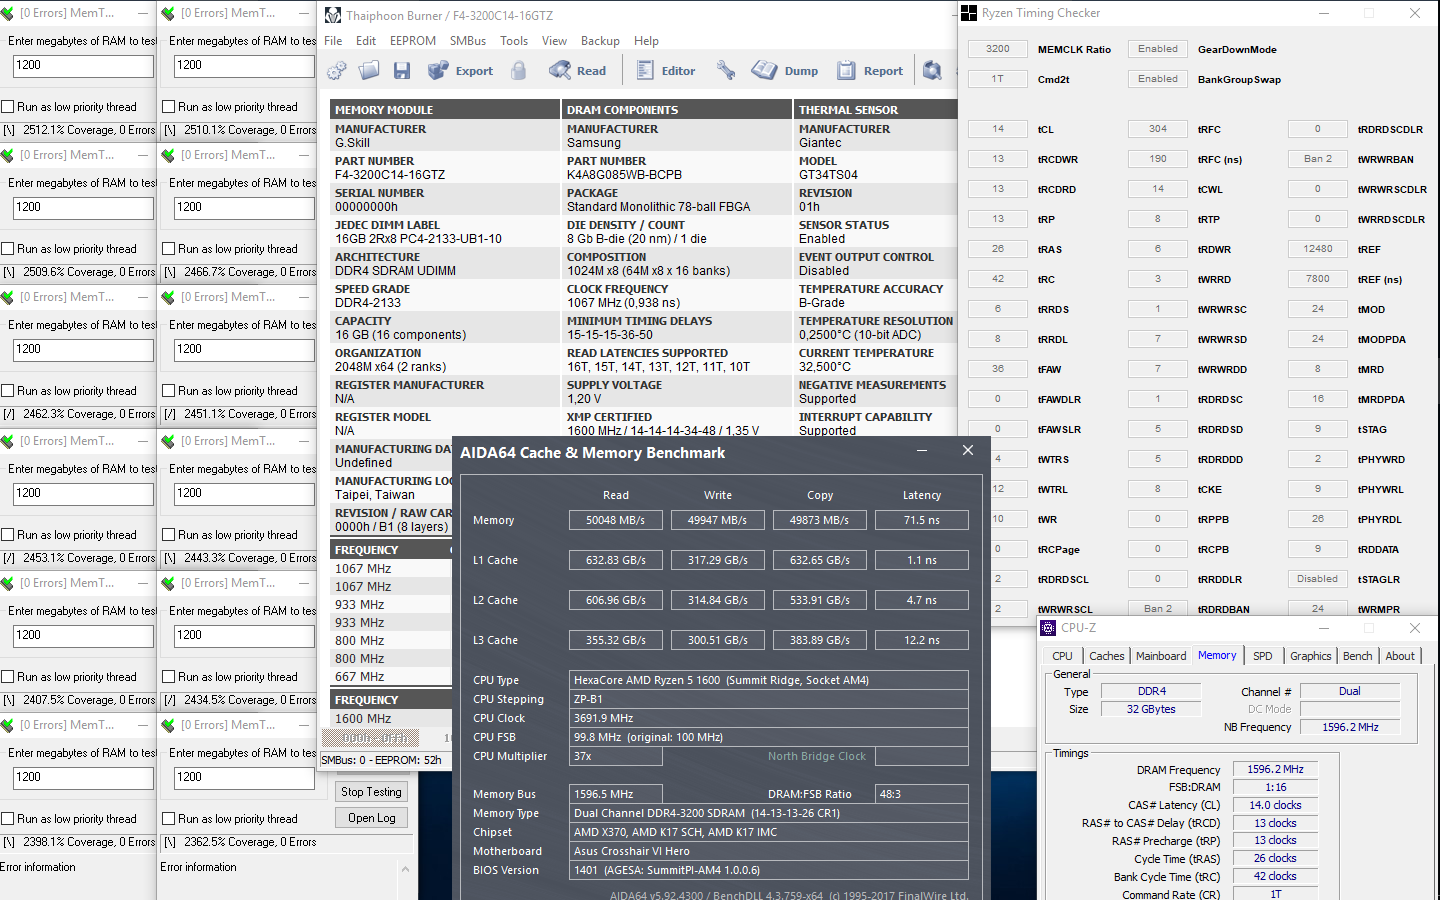Image resolution: width=1440 pixels, height=900 pixels.
Task: Click MemTest title icon above 2451.1% coverage
Action: pyautogui.click(x=169, y=297)
